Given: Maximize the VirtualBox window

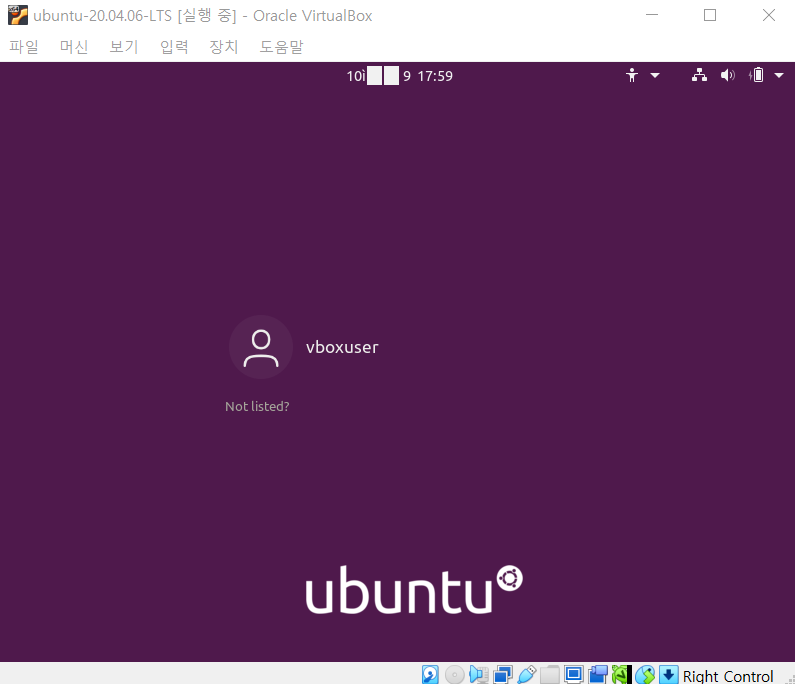Looking at the screenshot, I should [x=710, y=15].
